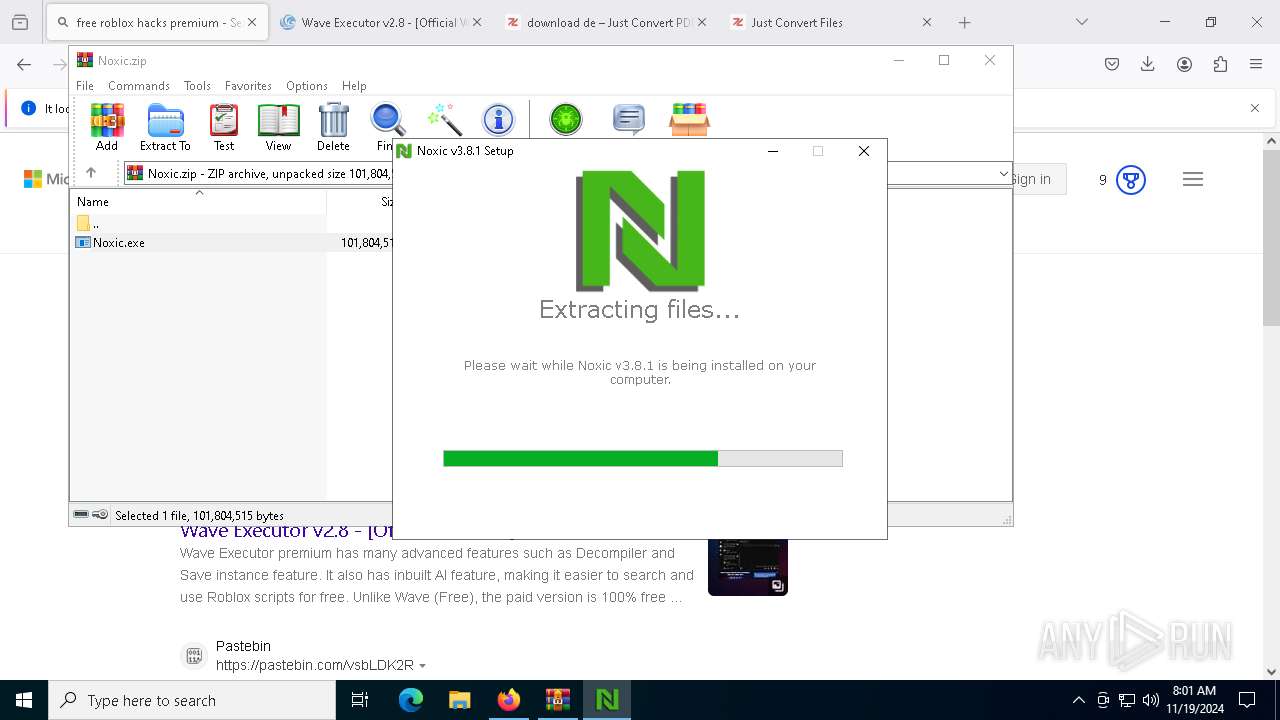Viewport: 1280px width, 720px height.
Task: Open the Firefox account icon
Action: click(x=1184, y=64)
